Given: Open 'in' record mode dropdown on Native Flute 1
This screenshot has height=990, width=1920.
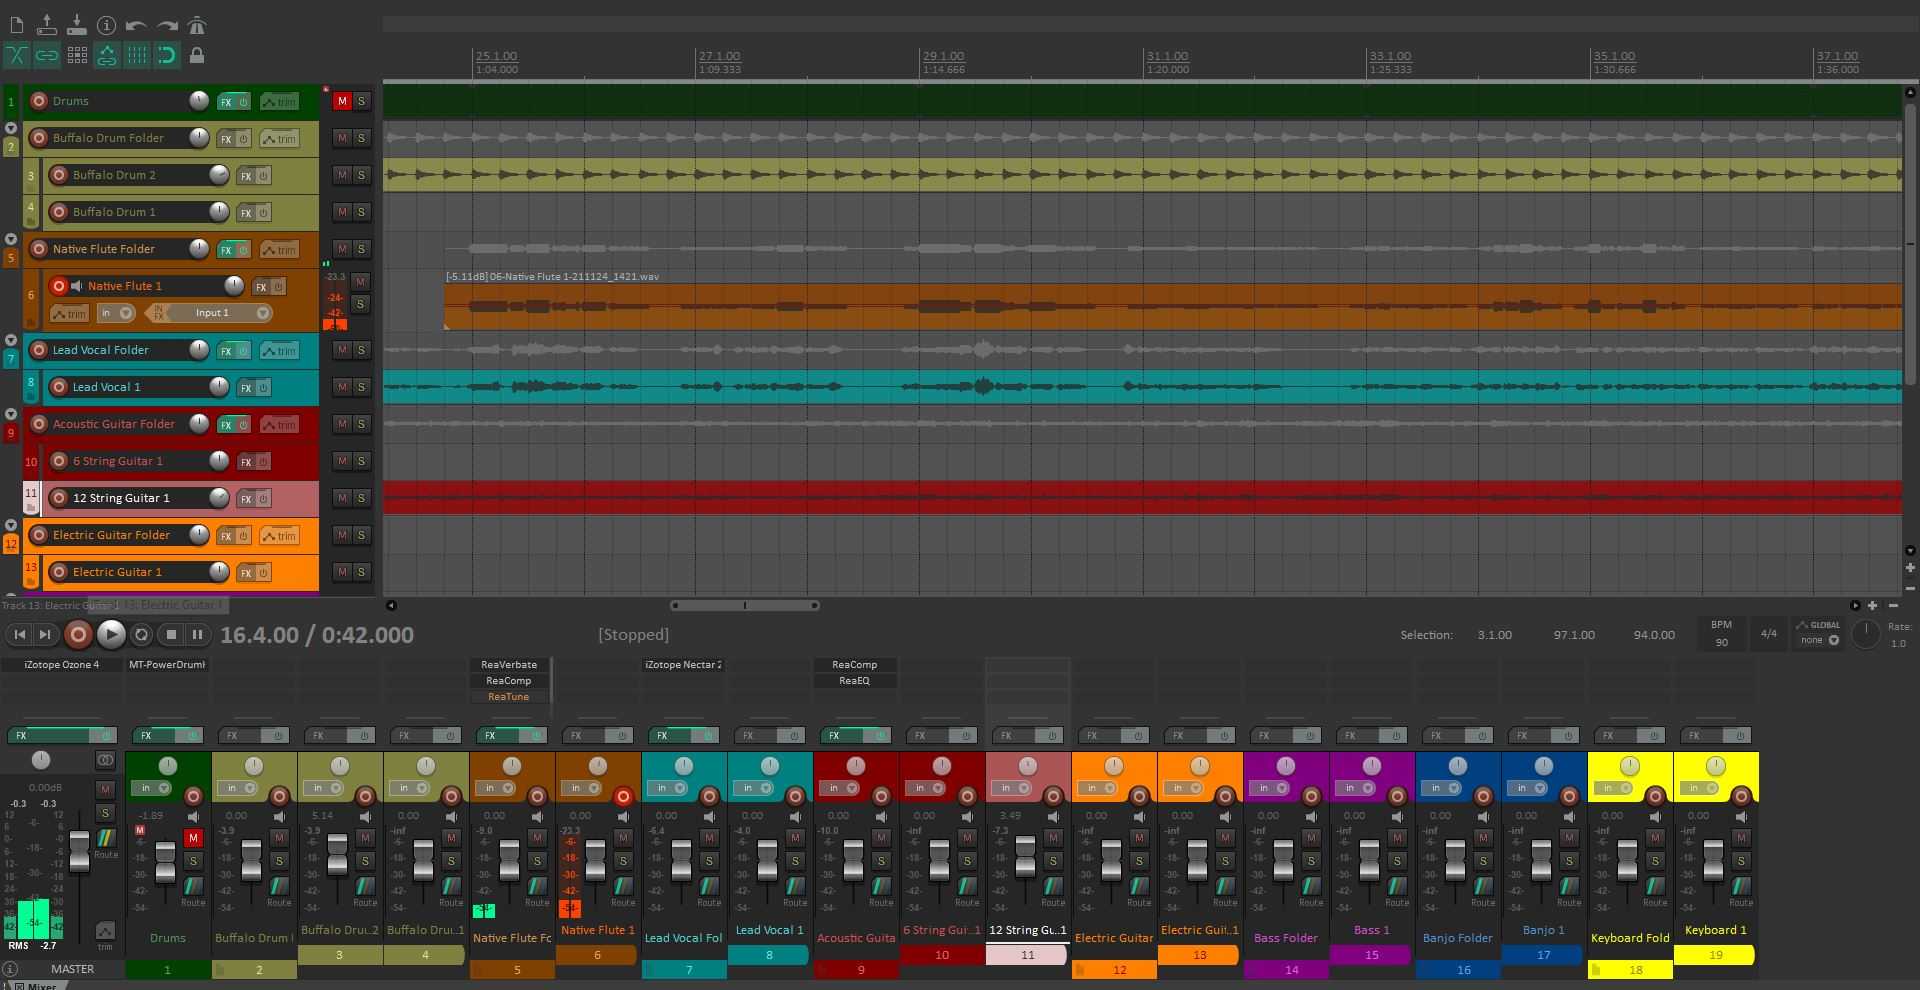Looking at the screenshot, I should click(116, 313).
